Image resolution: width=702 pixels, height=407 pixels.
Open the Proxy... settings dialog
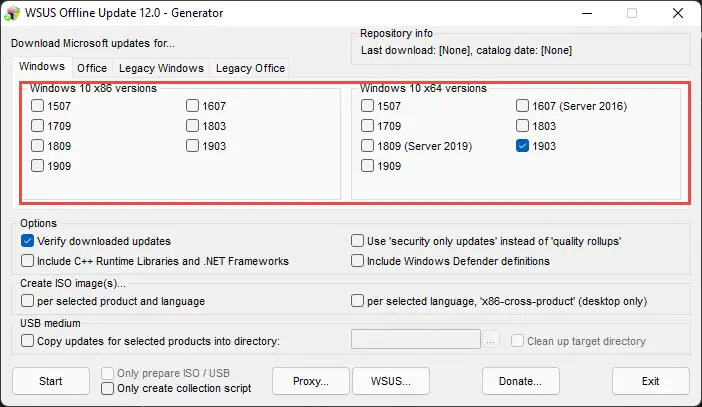(311, 381)
